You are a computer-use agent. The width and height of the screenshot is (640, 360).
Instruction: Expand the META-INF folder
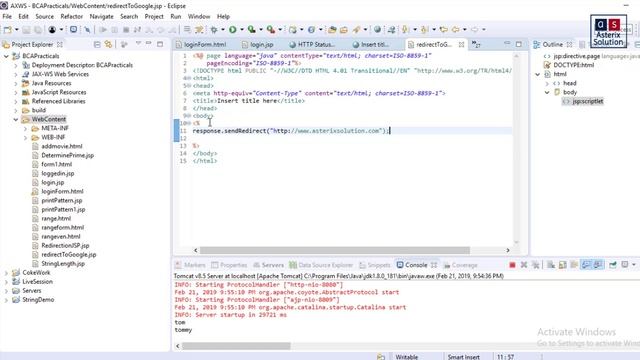point(25,129)
